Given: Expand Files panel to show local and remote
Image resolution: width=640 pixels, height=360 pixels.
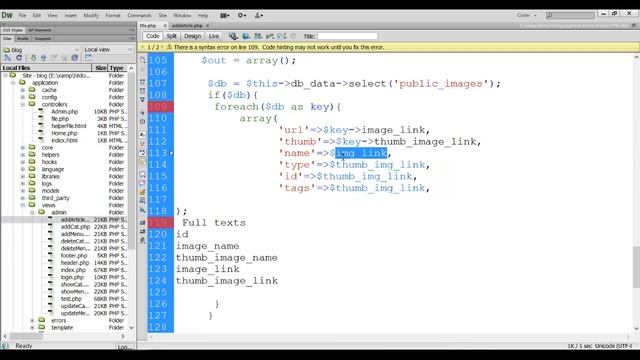Looking at the screenshot, I should [x=88, y=58].
